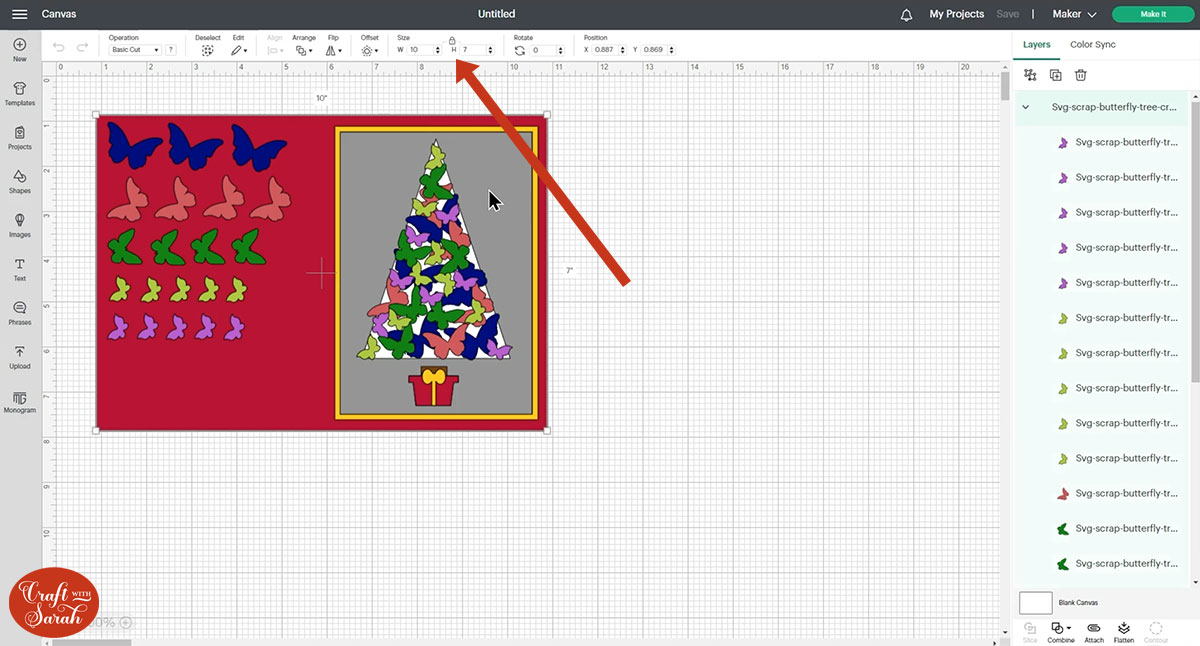Click the Rotate angle input field
The height and width of the screenshot is (646, 1200).
point(544,50)
